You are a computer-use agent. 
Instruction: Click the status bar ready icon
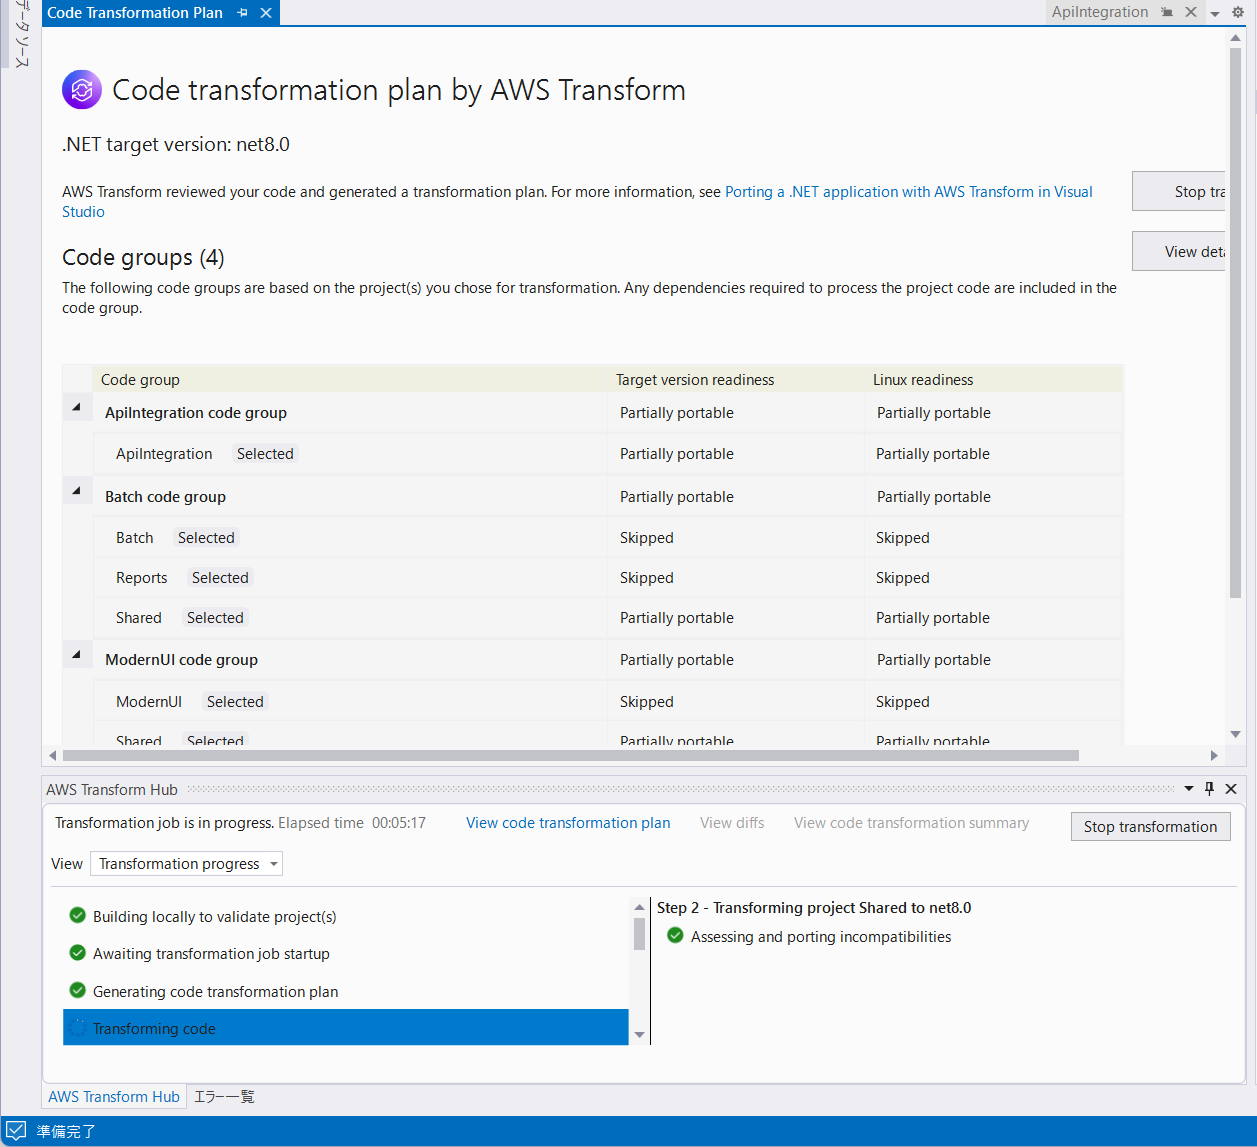tap(16, 1131)
